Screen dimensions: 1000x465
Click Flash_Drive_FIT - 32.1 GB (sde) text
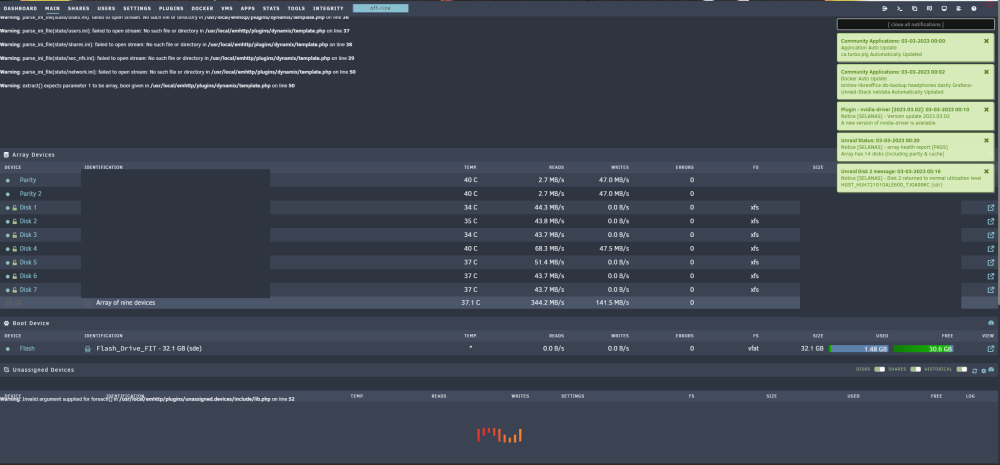[x=149, y=349]
